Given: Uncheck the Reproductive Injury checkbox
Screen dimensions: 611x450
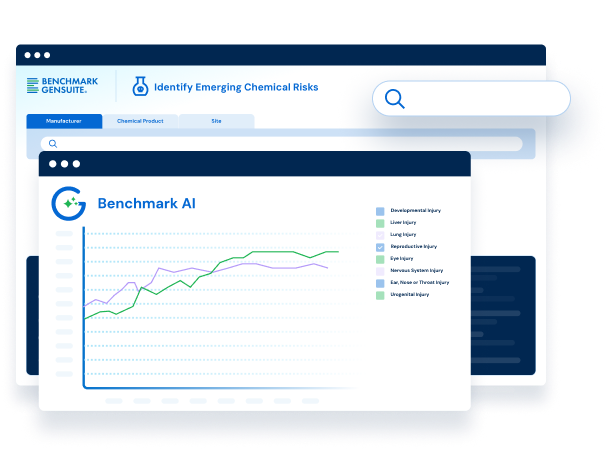Looking at the screenshot, I should (380, 247).
